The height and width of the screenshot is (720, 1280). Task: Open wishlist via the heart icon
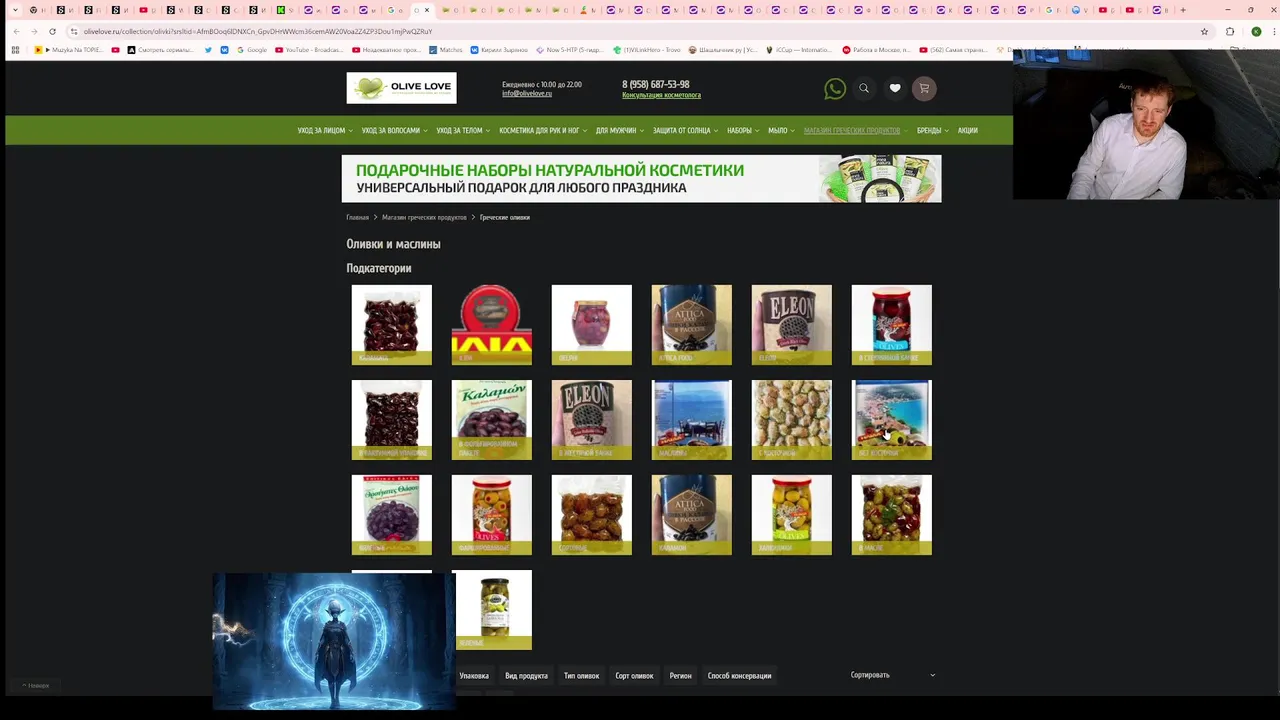click(895, 88)
